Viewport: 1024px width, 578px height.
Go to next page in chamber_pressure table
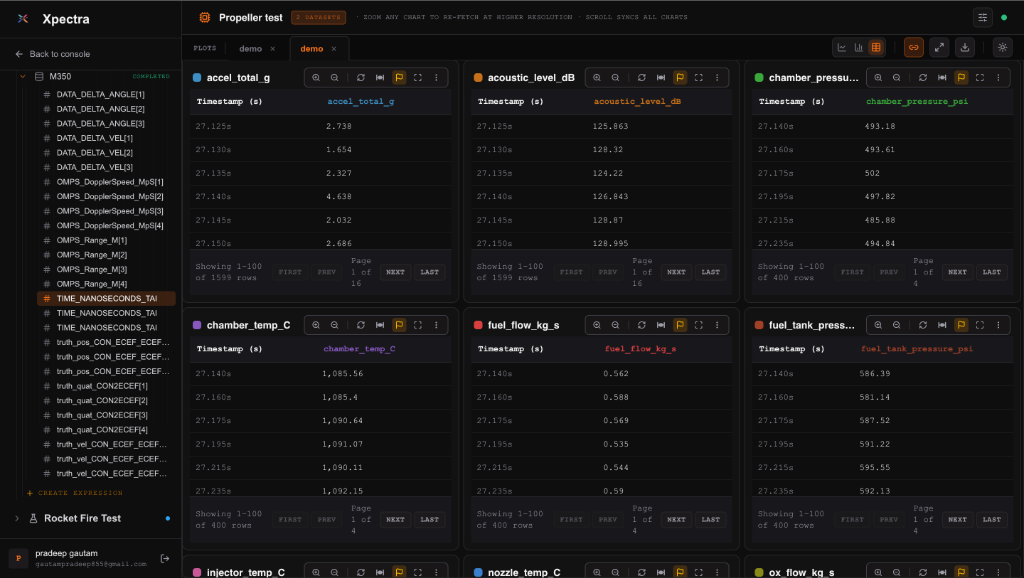(957, 272)
